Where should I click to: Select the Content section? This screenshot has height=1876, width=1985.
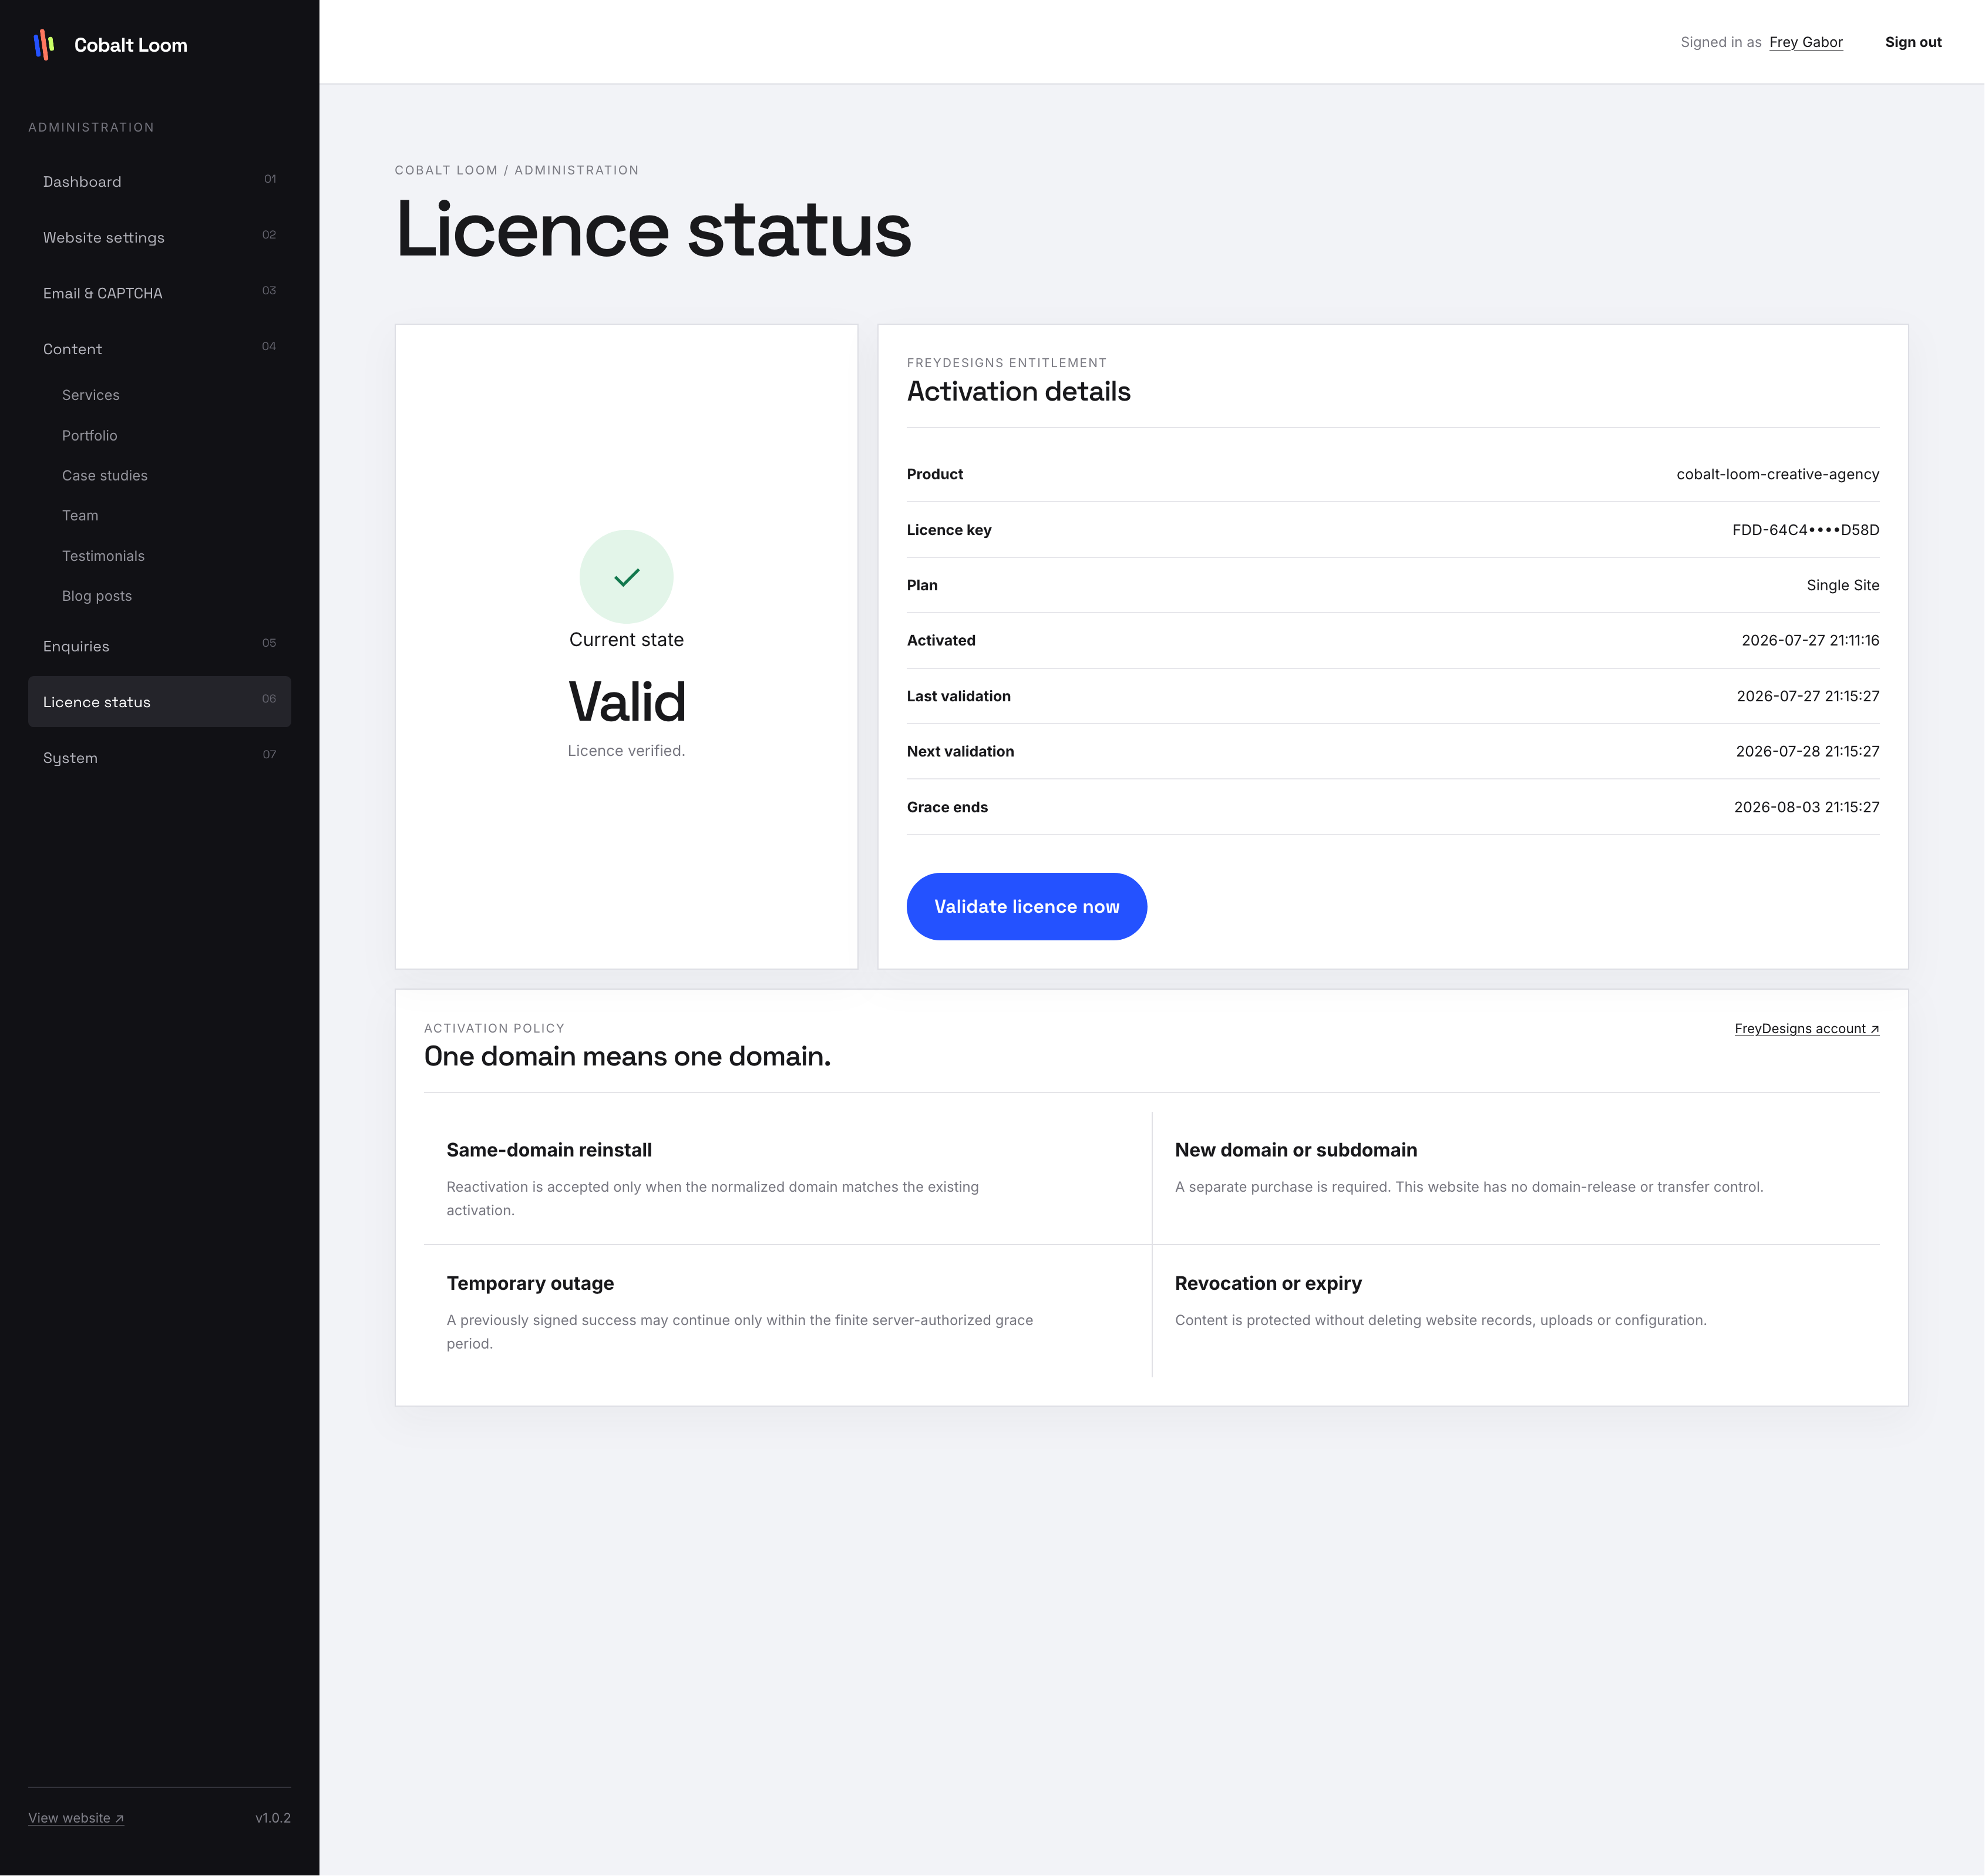pos(159,349)
